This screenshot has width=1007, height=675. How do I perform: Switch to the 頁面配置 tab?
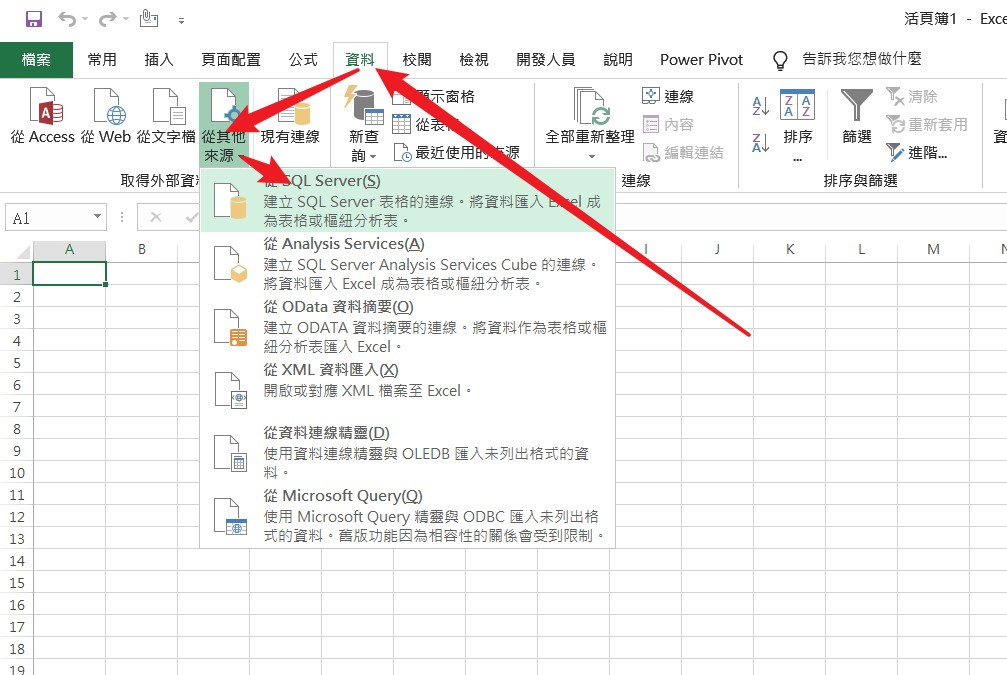[231, 60]
